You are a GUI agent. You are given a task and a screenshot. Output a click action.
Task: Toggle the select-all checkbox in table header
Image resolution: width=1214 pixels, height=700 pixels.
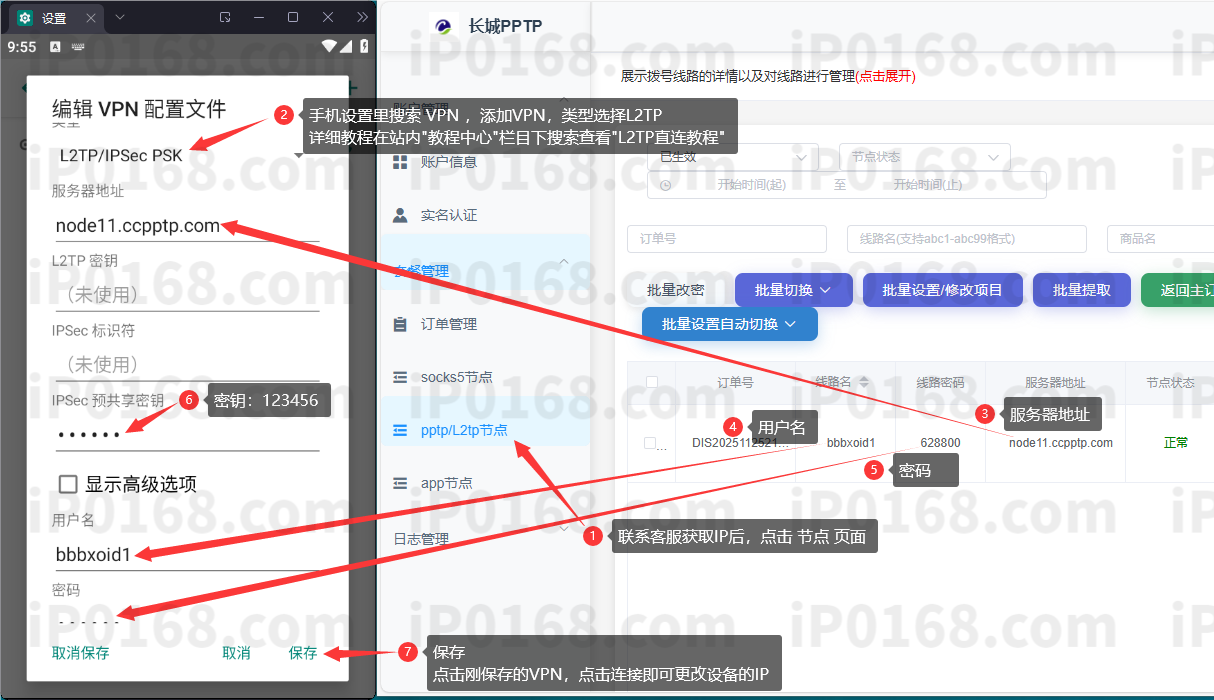click(x=652, y=382)
